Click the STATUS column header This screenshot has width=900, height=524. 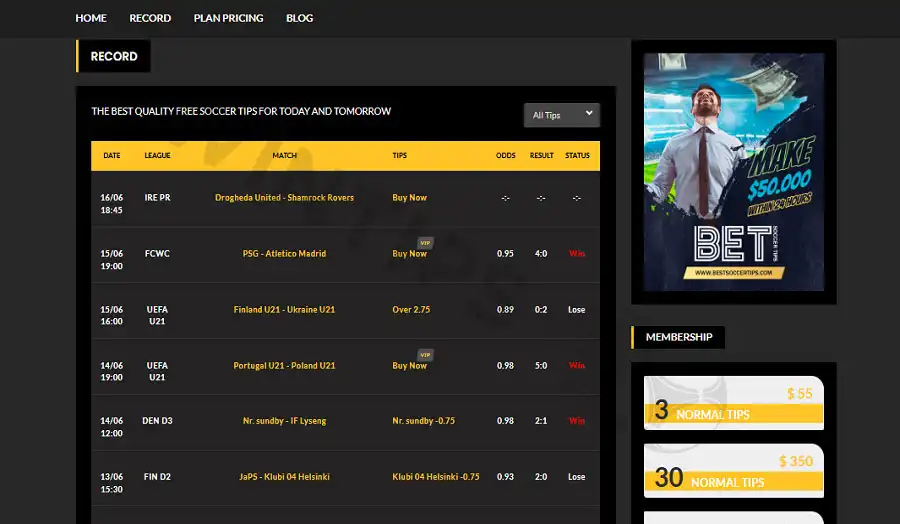(x=577, y=156)
